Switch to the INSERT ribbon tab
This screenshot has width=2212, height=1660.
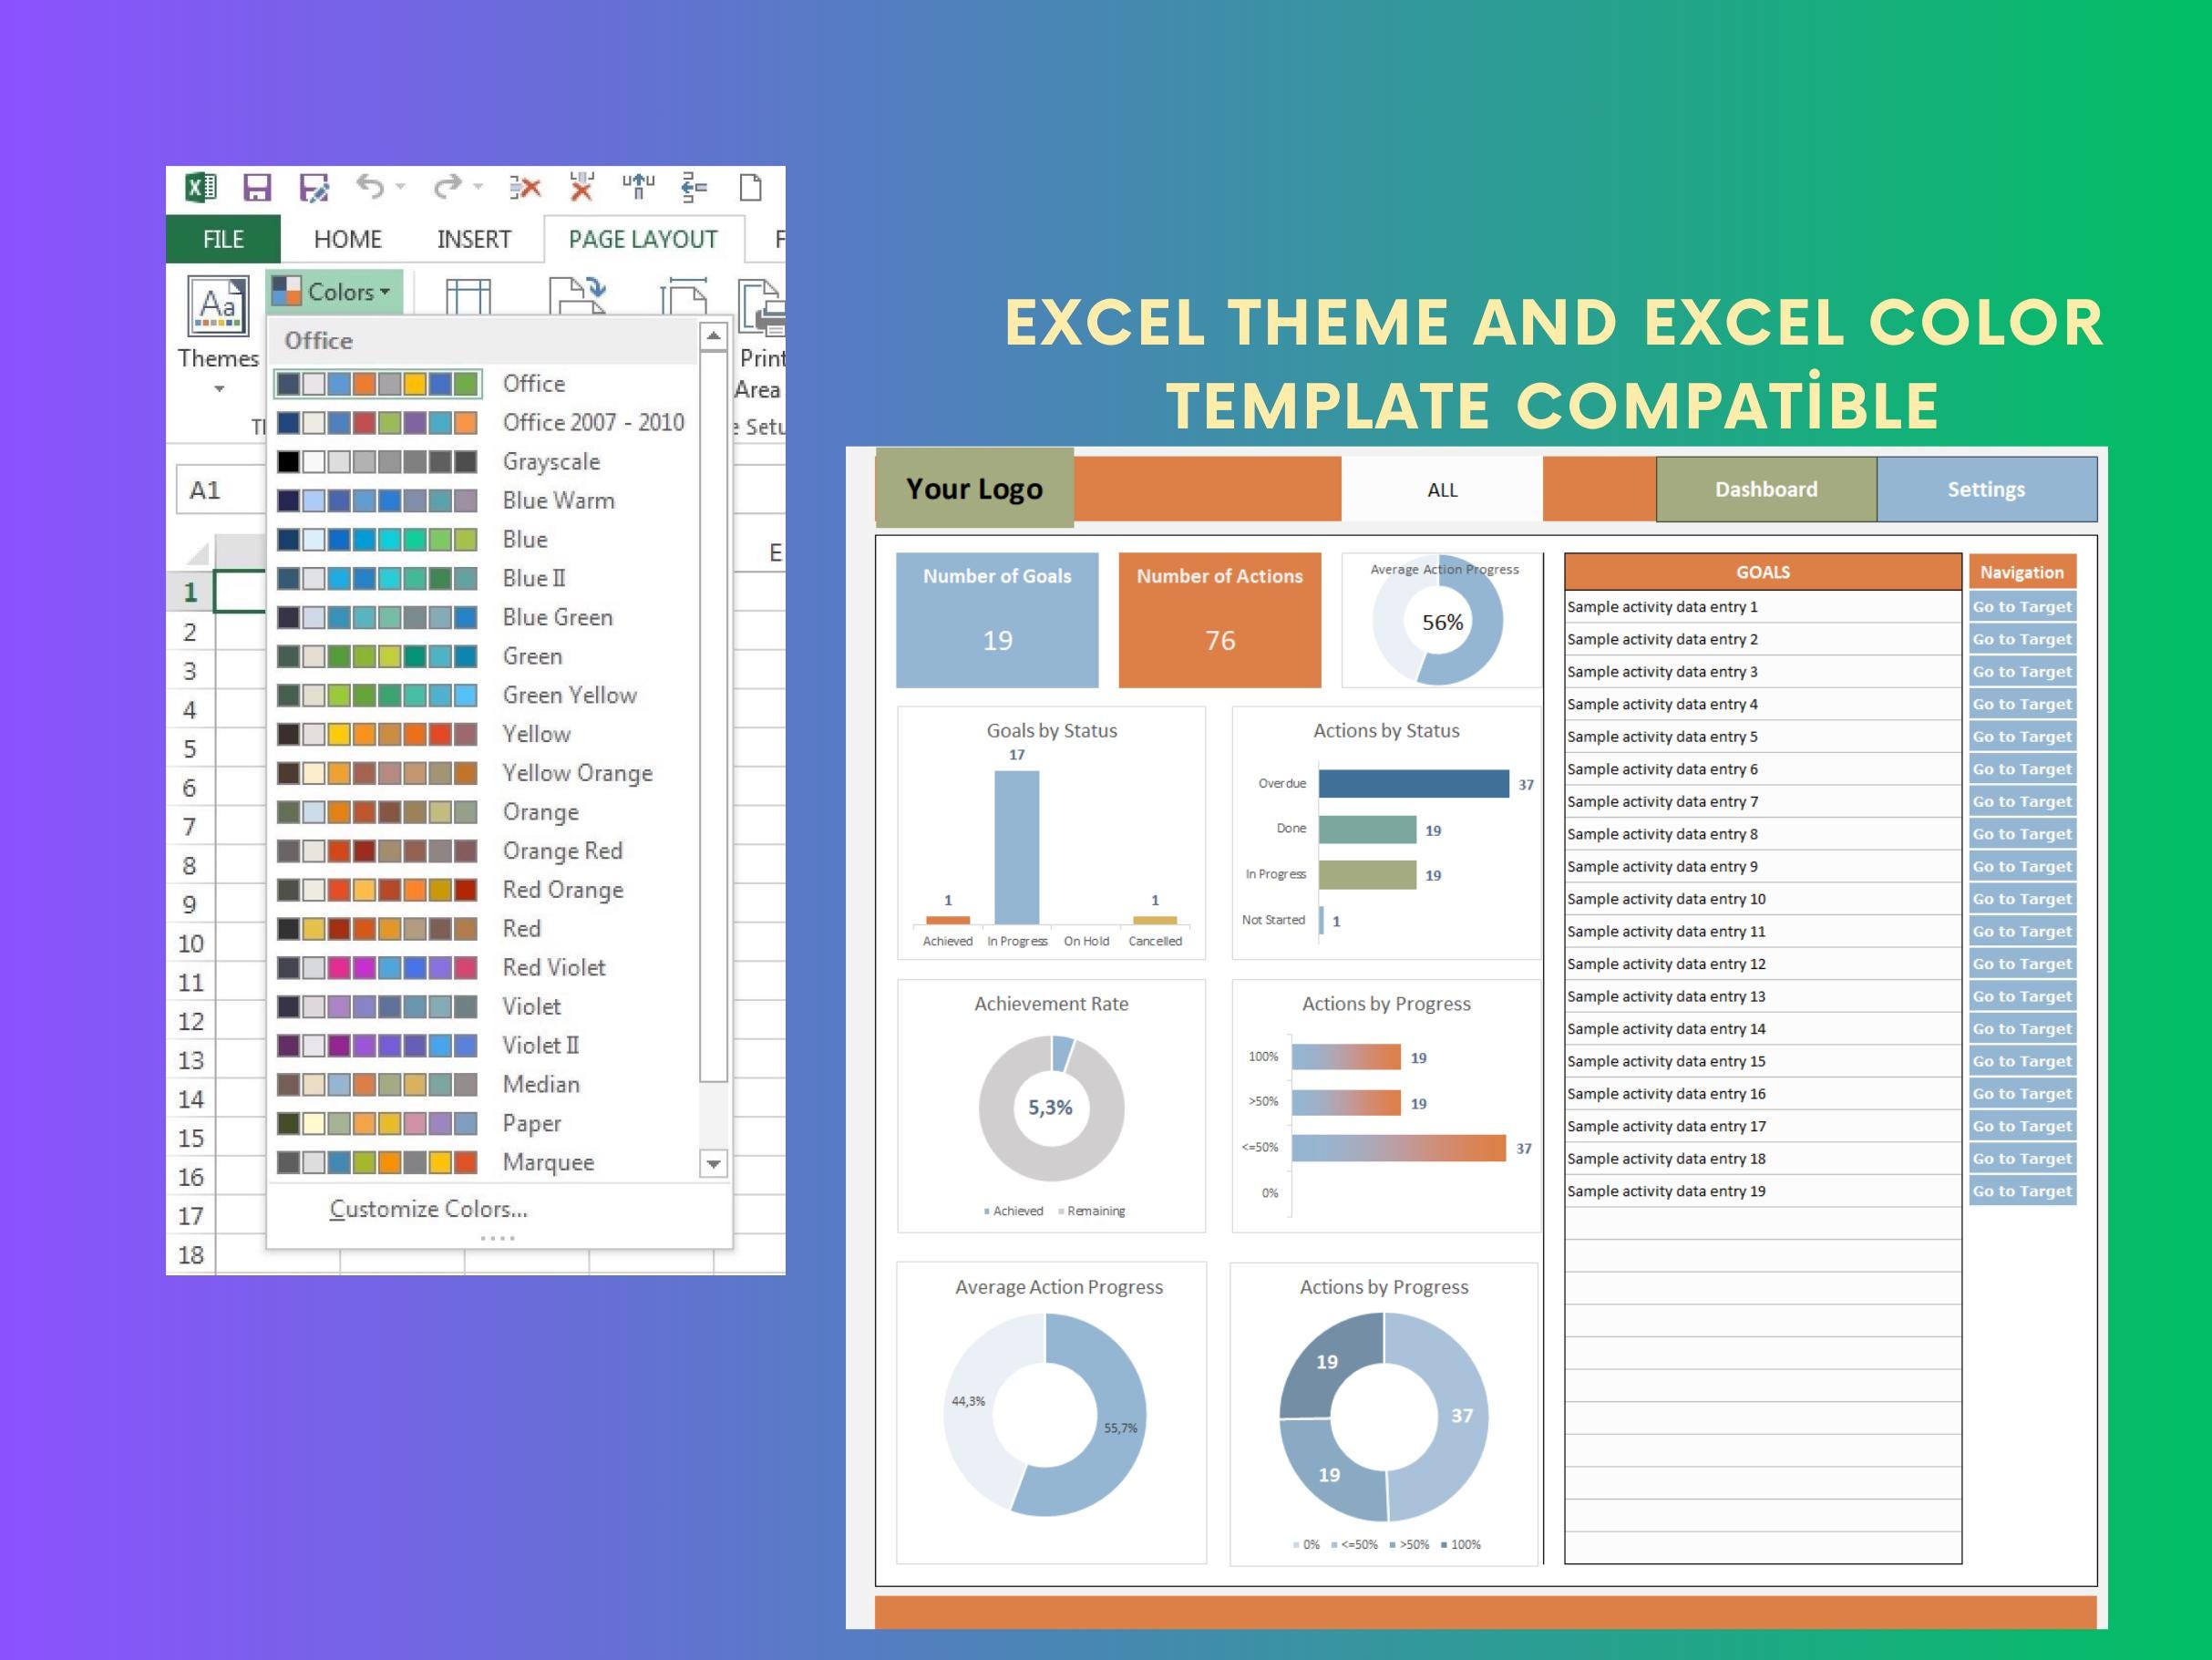point(474,239)
